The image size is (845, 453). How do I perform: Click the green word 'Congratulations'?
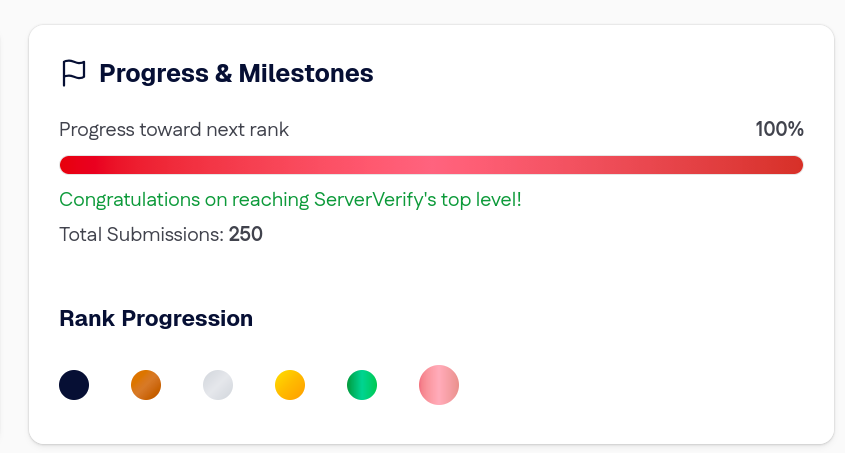[x=130, y=200]
